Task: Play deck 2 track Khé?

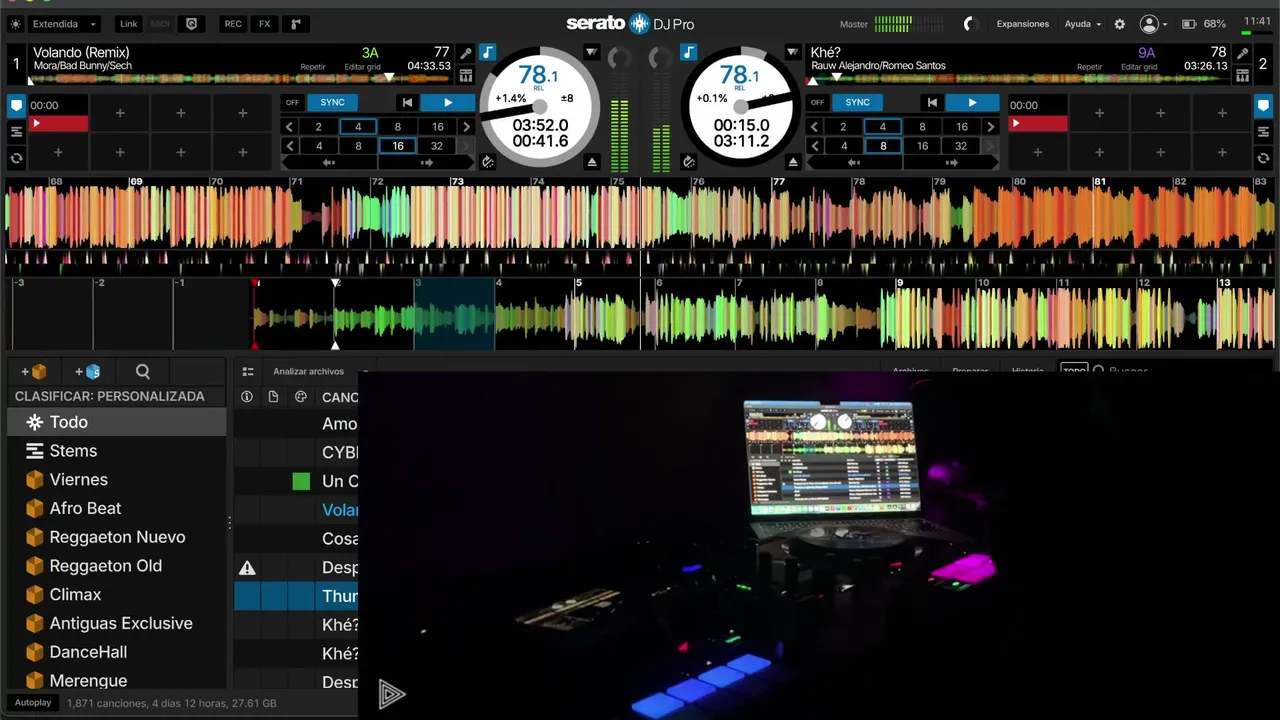Action: [x=972, y=102]
